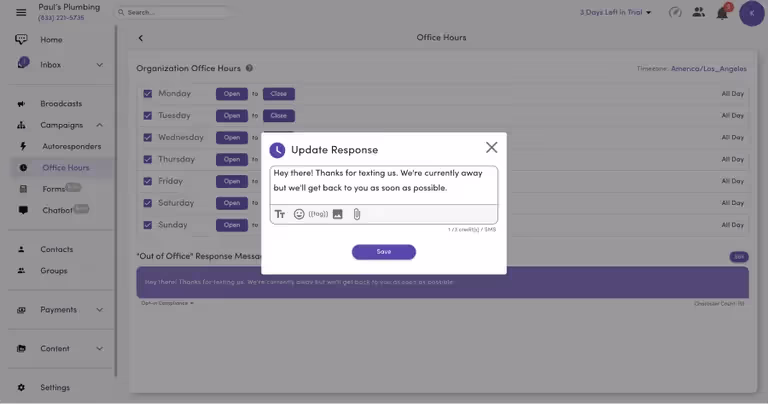
Task: Uncheck the Monday checkbox
Action: pyautogui.click(x=147, y=94)
